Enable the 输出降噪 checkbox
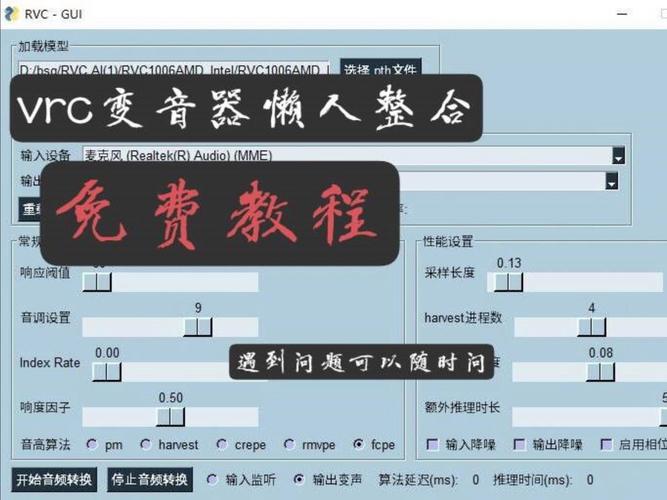Image resolution: width=667 pixels, height=500 pixels. (519, 444)
